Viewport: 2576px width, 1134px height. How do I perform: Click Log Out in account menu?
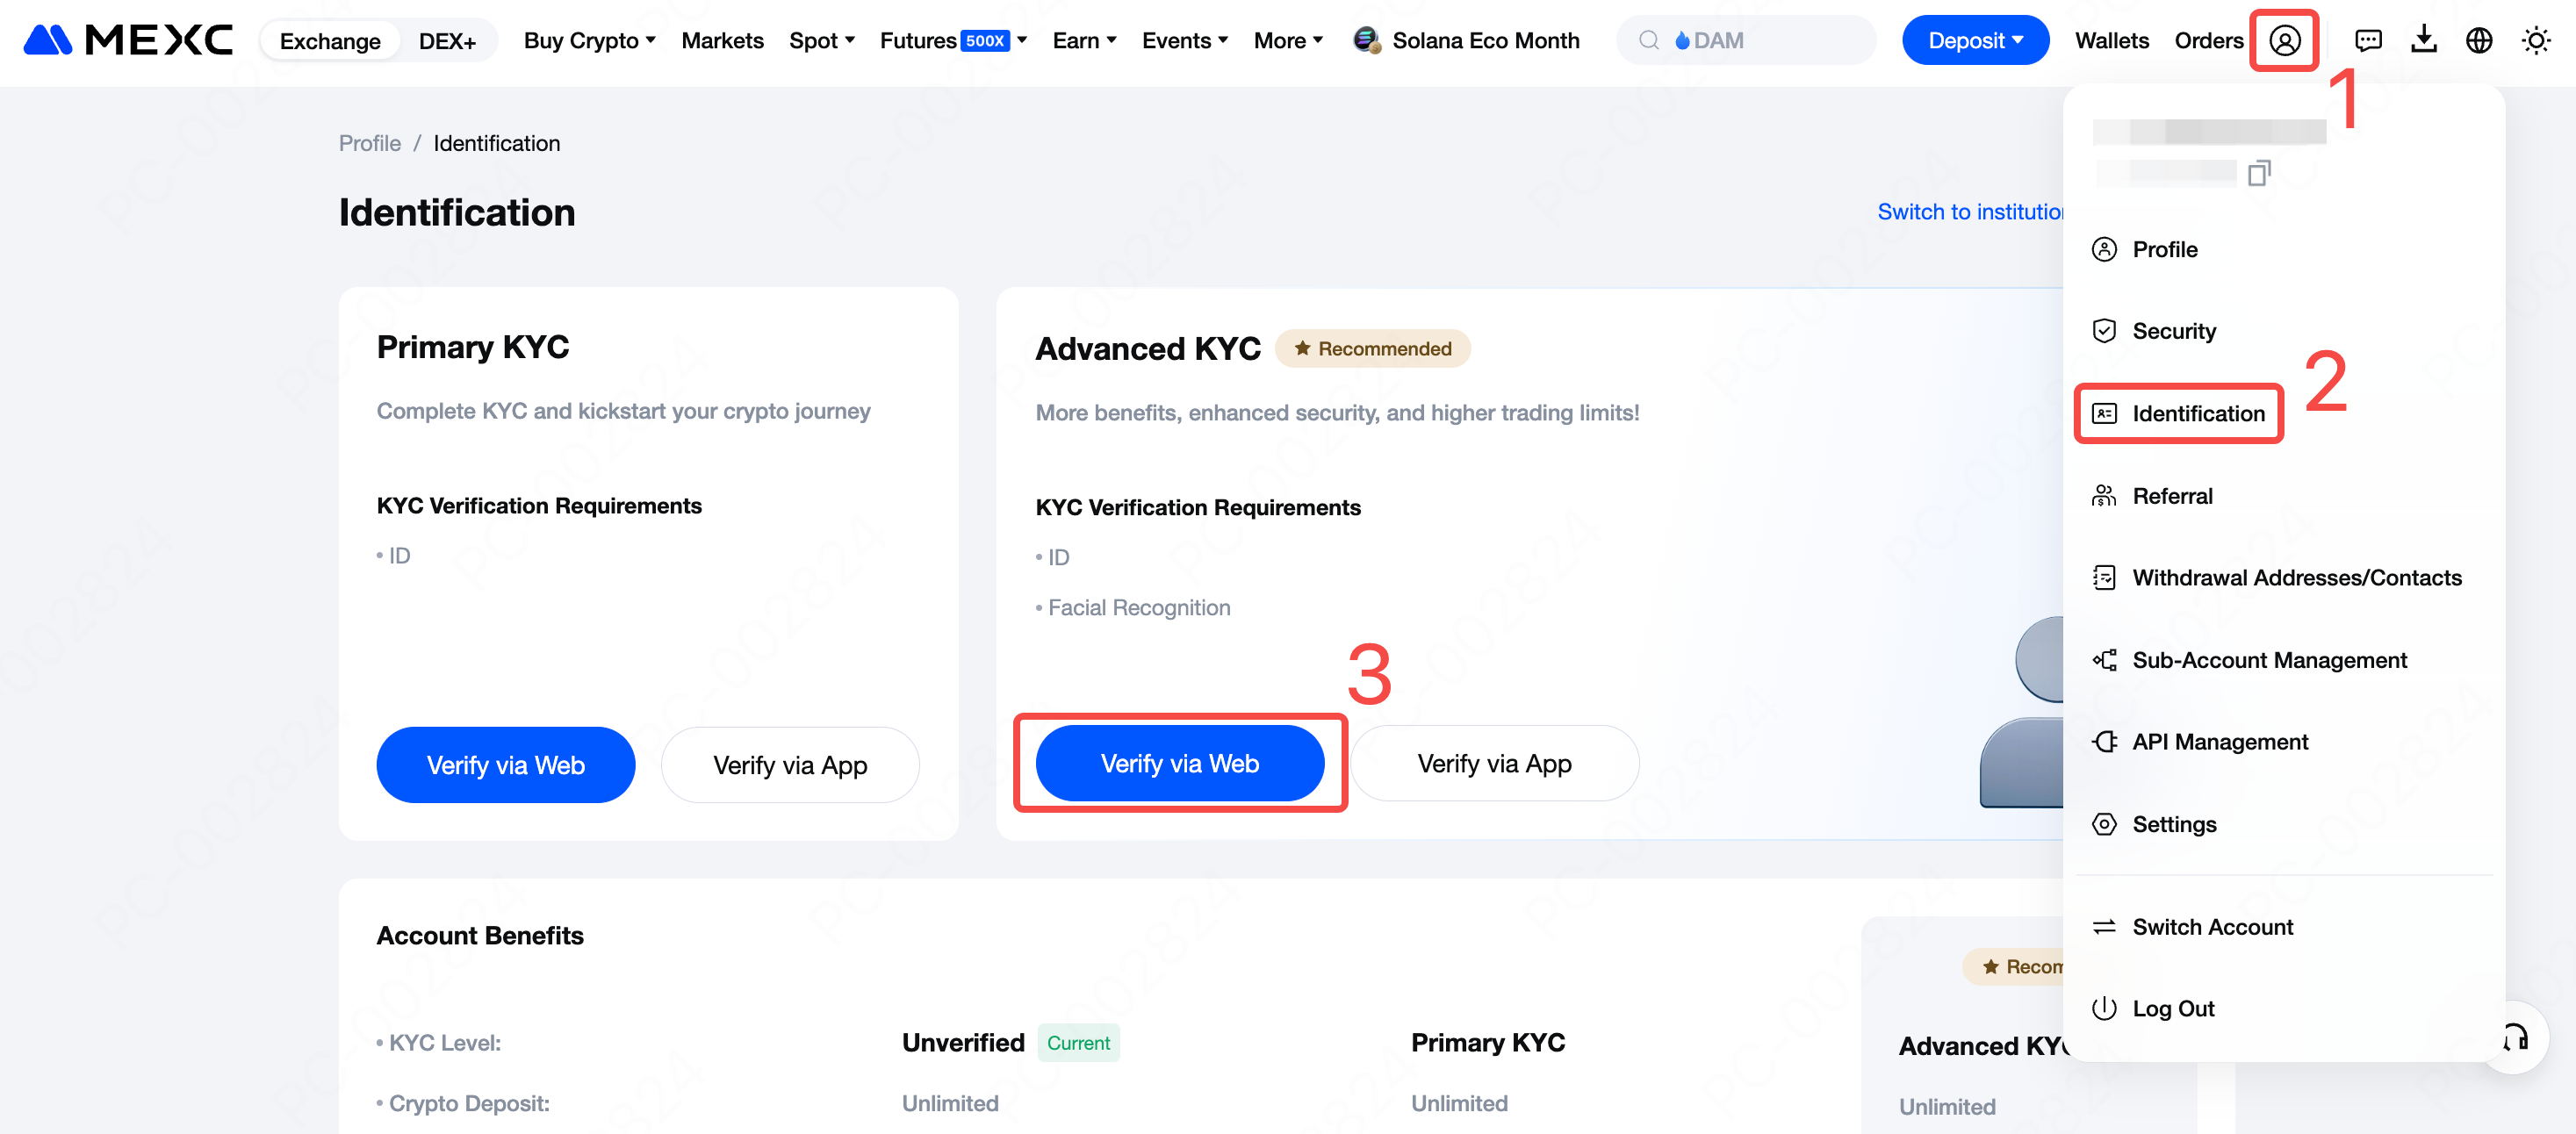(x=2172, y=1009)
